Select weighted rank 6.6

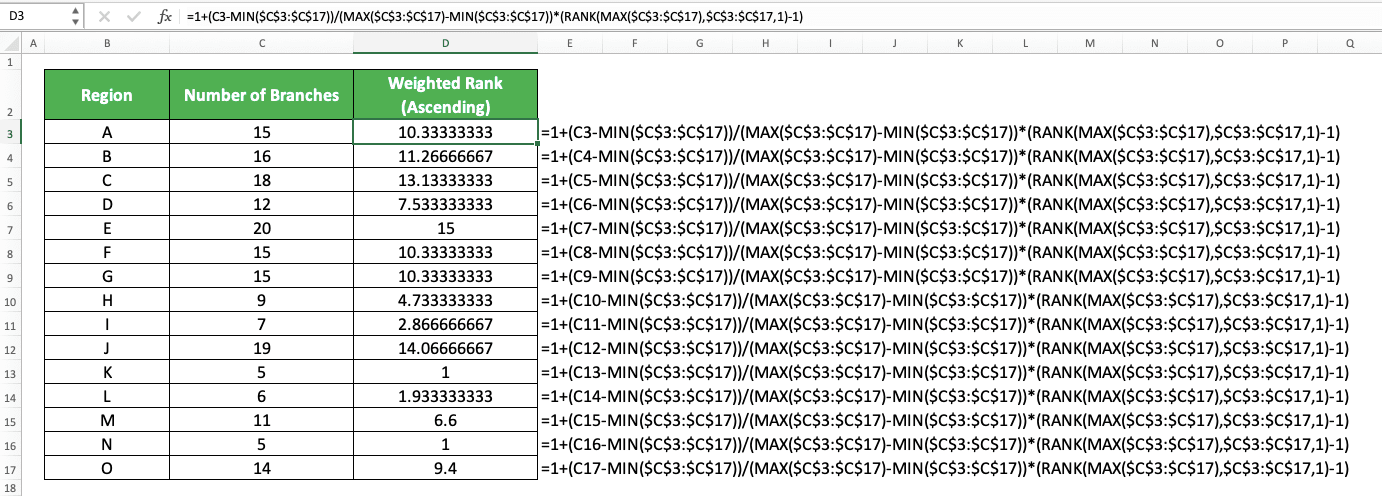tap(445, 420)
